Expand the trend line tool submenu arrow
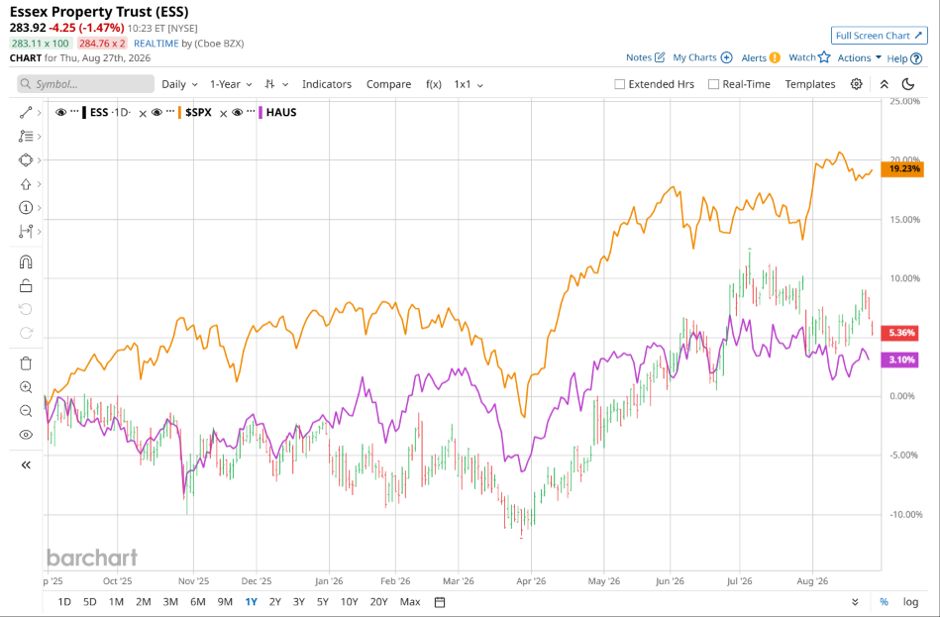The image size is (940, 617). point(40,113)
